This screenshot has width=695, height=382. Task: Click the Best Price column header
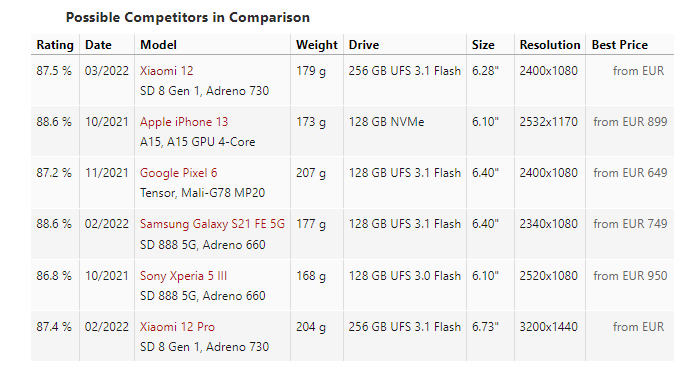click(620, 45)
